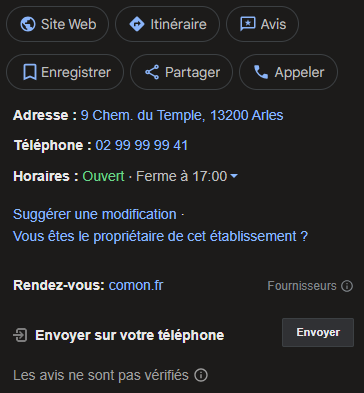
Task: Call the number 02 99 99 99 41
Action: [142, 145]
